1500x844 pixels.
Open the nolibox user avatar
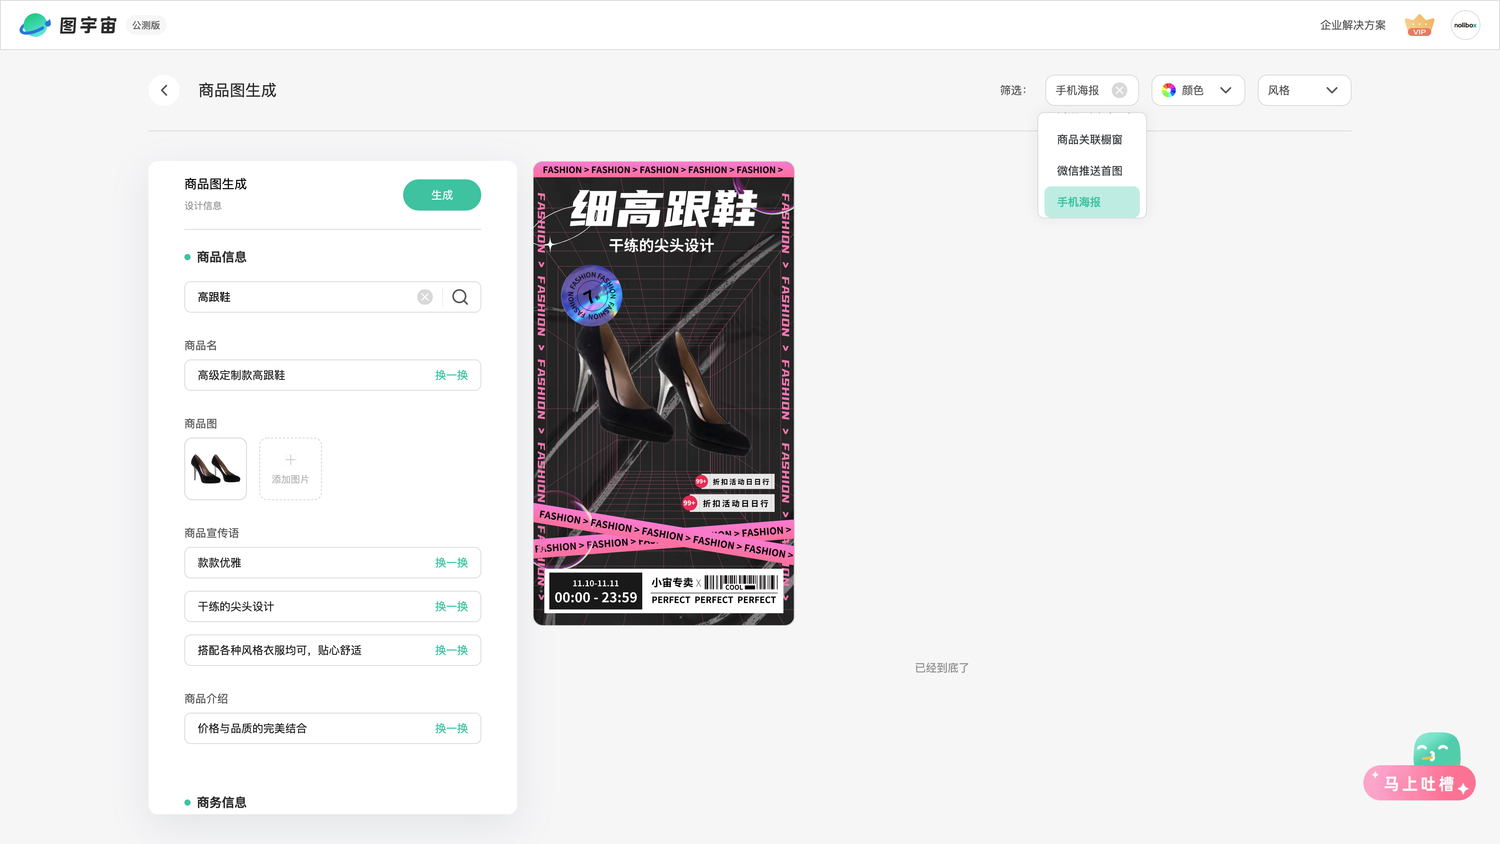1465,25
